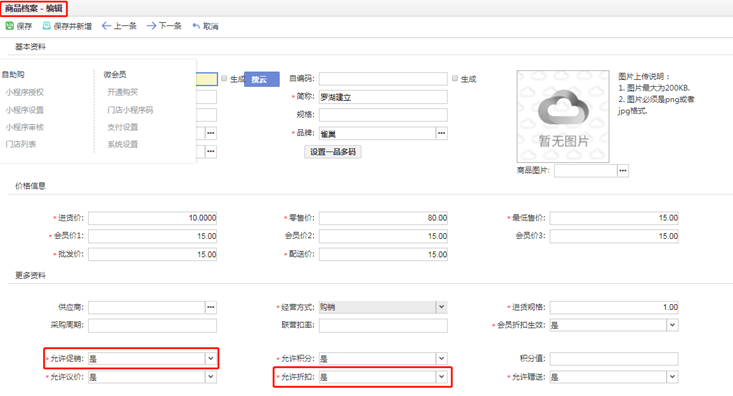The height and width of the screenshot is (396, 733).
Task: Open 供应商 lookup ellipsis button
Action: coord(211,307)
